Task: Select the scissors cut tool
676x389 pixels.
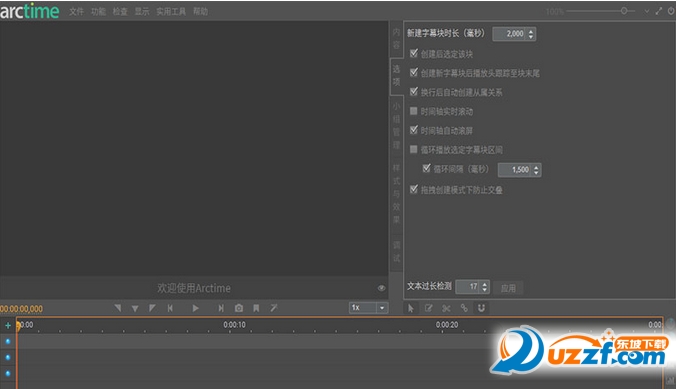Action: pyautogui.click(x=446, y=308)
